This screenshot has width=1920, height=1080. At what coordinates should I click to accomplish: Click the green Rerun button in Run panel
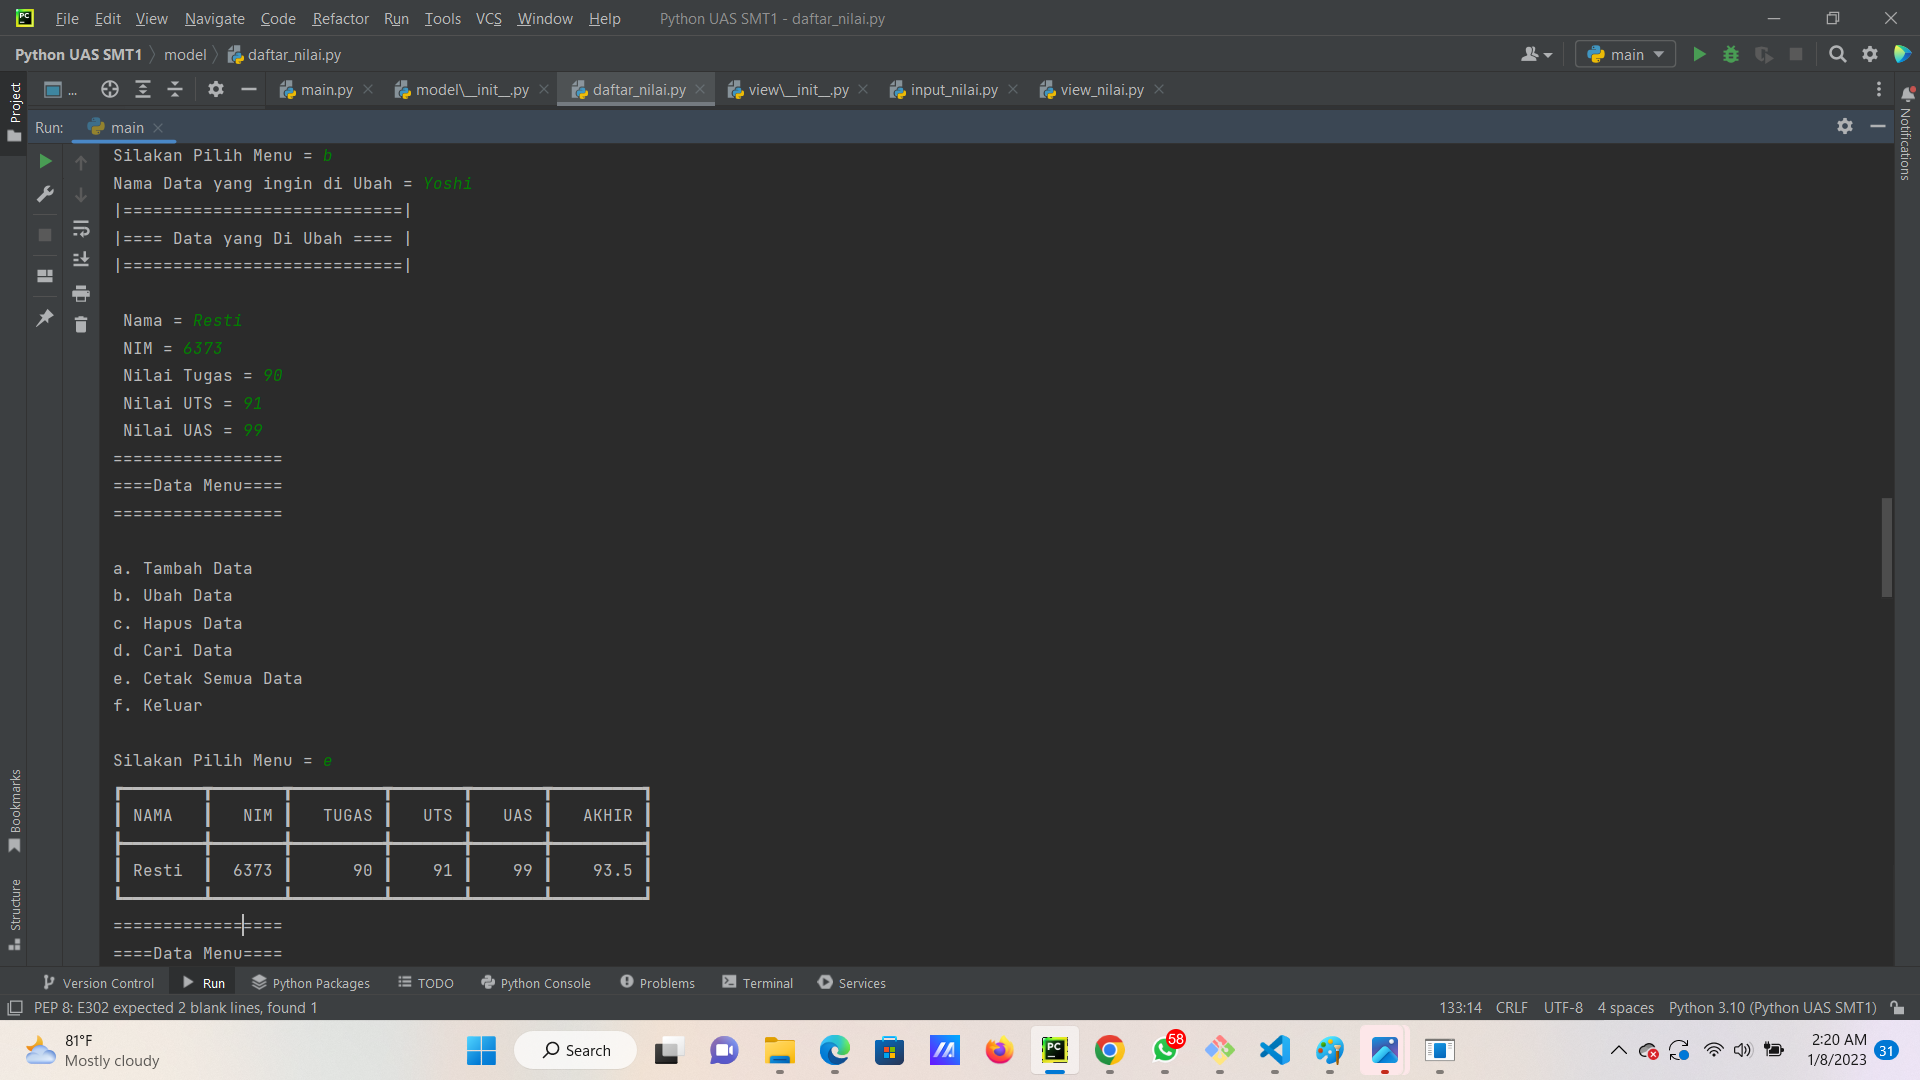click(45, 161)
